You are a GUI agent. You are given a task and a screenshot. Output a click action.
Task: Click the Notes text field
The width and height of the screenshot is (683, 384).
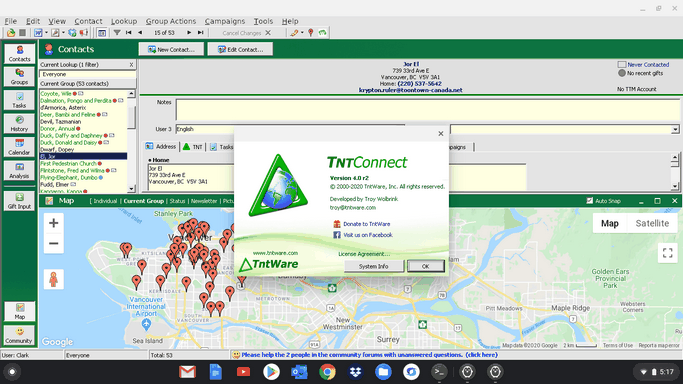428,110
